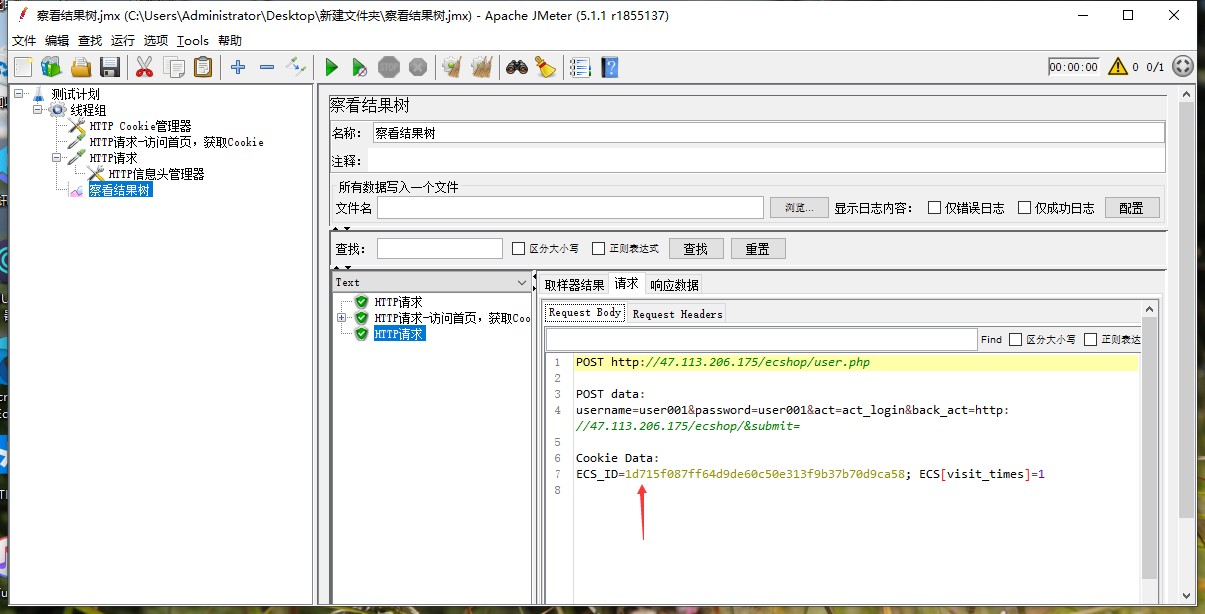This screenshot has height=614, width=1205.
Task: Collapse all tree nodes with minus icon
Action: pyautogui.click(x=267, y=67)
